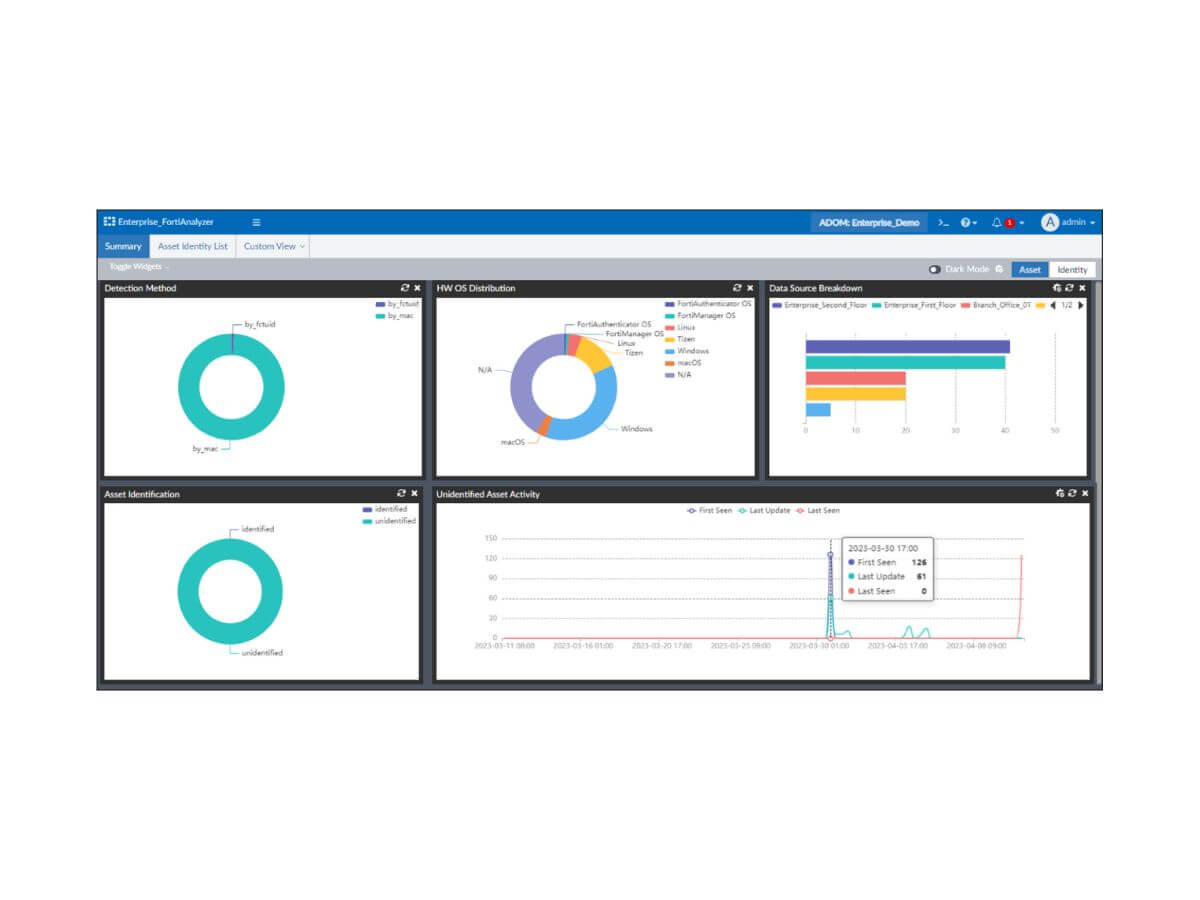Refresh the Unidentified Asset Activity widget

[x=1072, y=493]
